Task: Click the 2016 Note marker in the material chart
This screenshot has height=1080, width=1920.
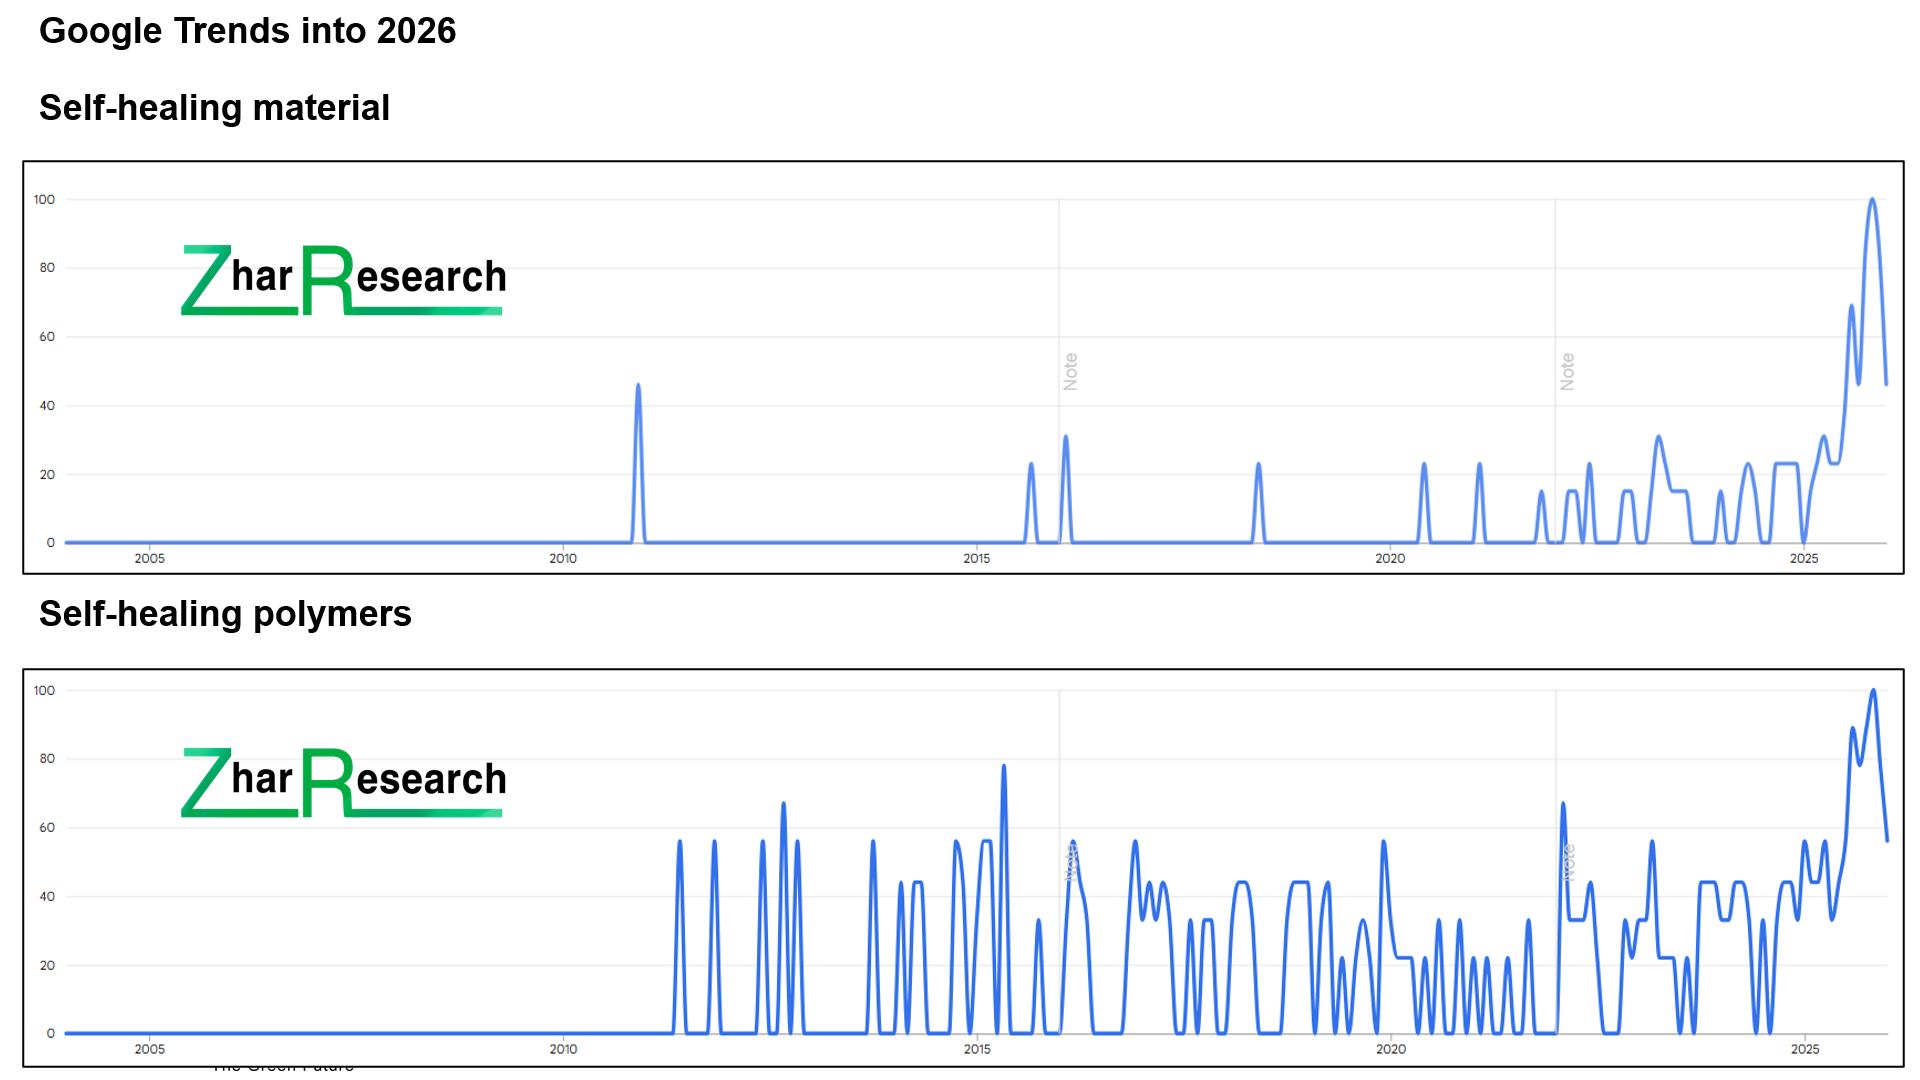Action: point(1070,371)
